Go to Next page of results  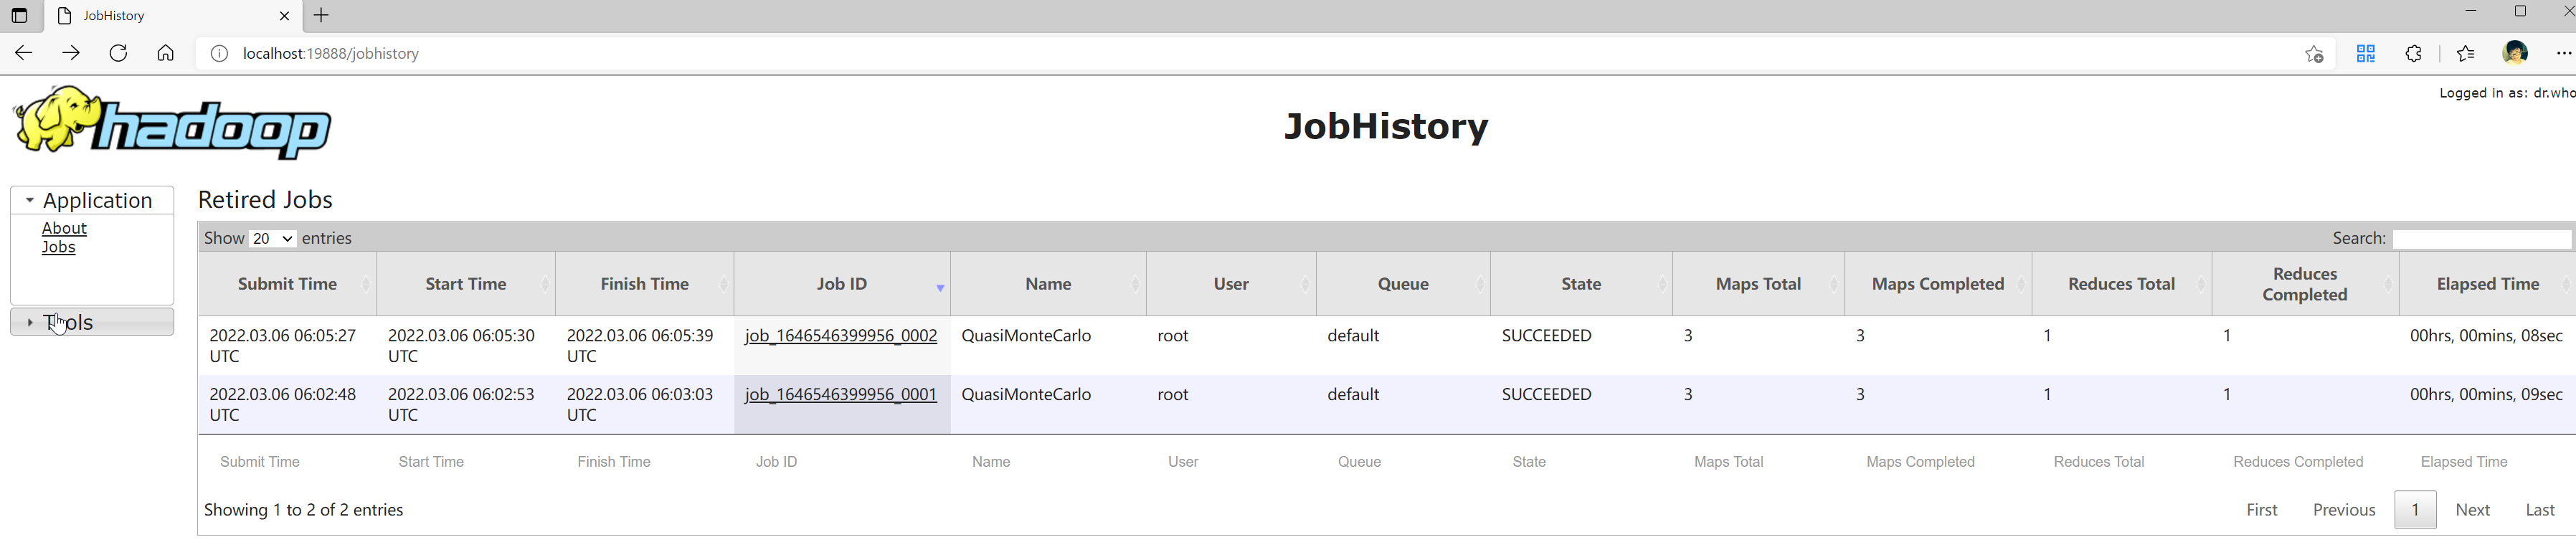coord(2473,510)
